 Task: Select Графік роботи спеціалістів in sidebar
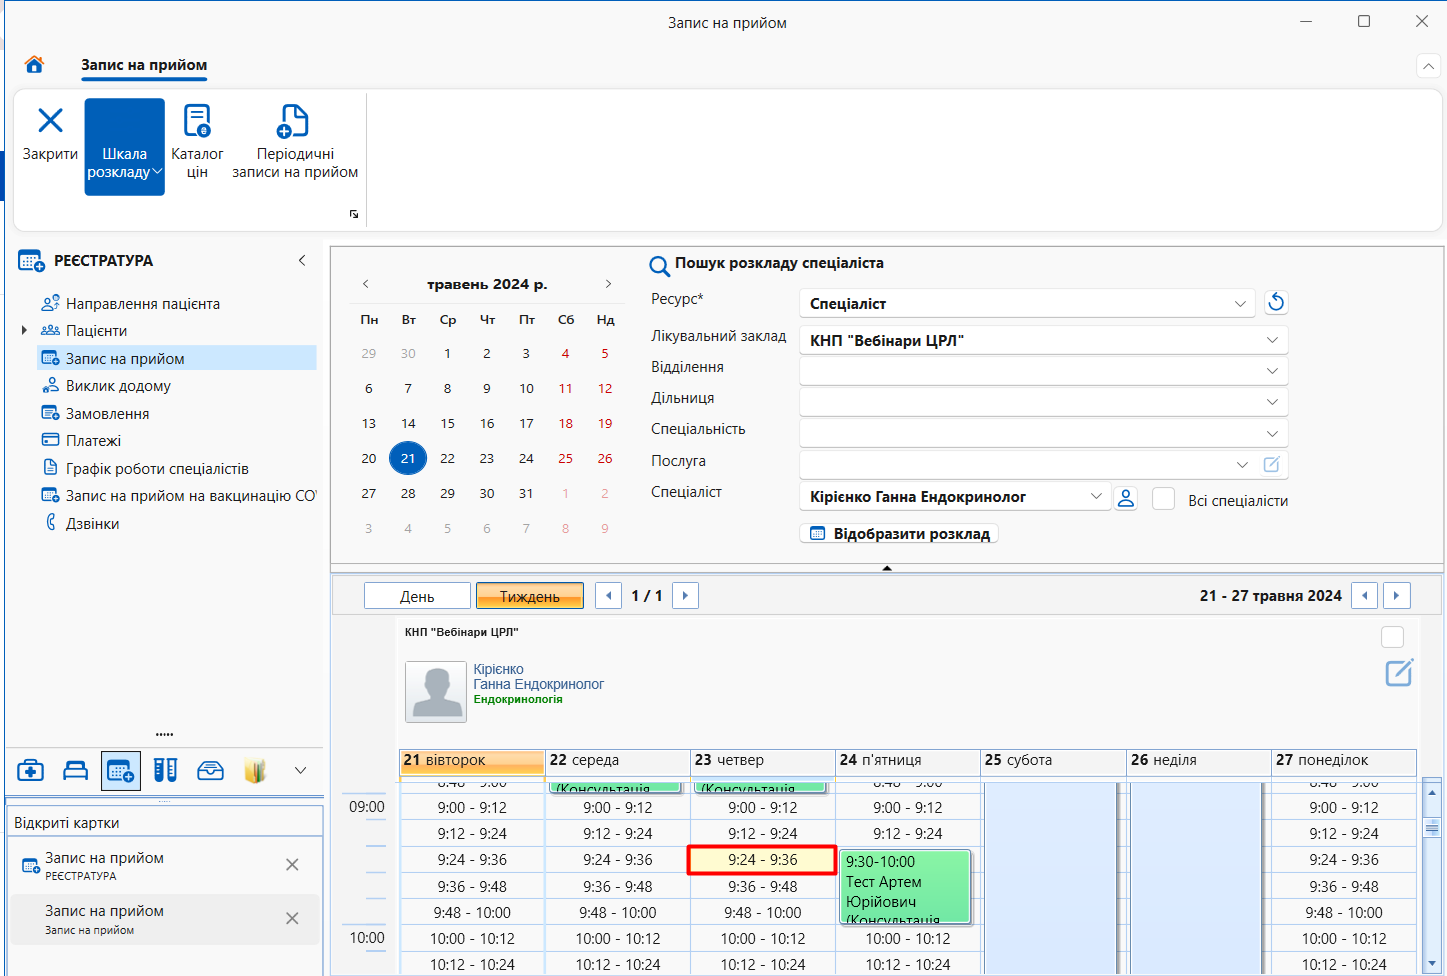click(x=157, y=468)
